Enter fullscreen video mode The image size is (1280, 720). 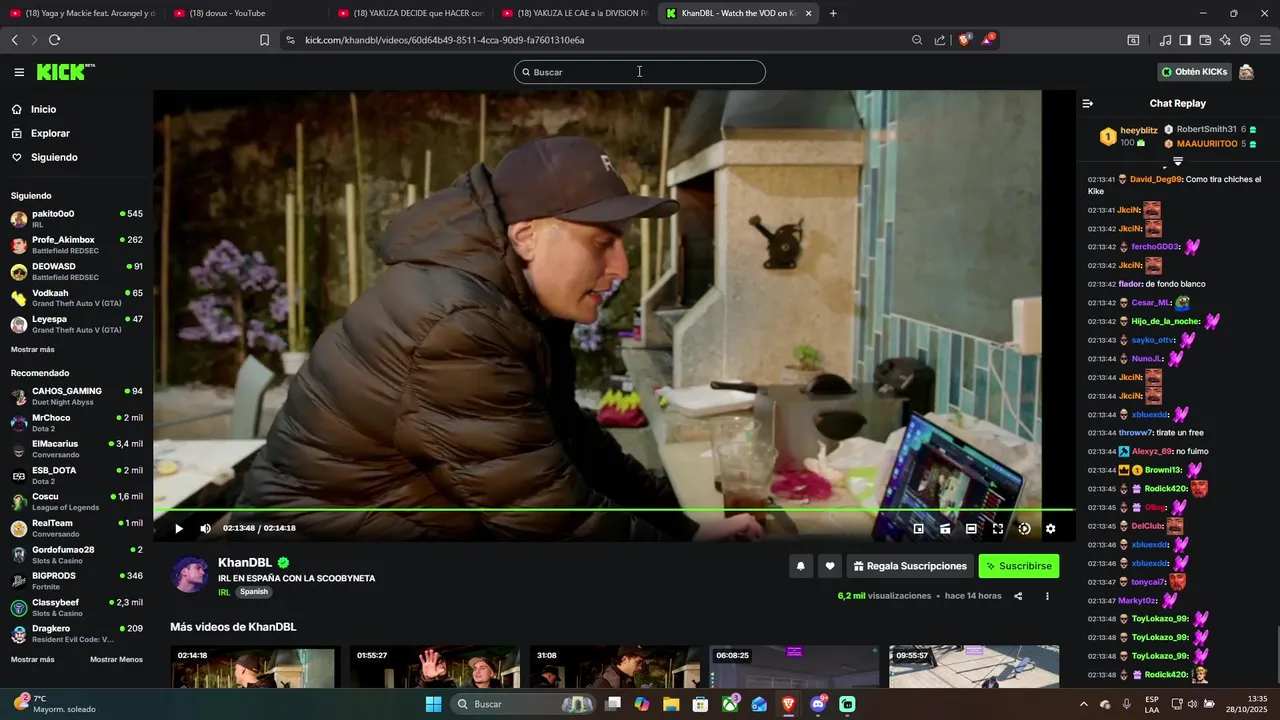(997, 528)
